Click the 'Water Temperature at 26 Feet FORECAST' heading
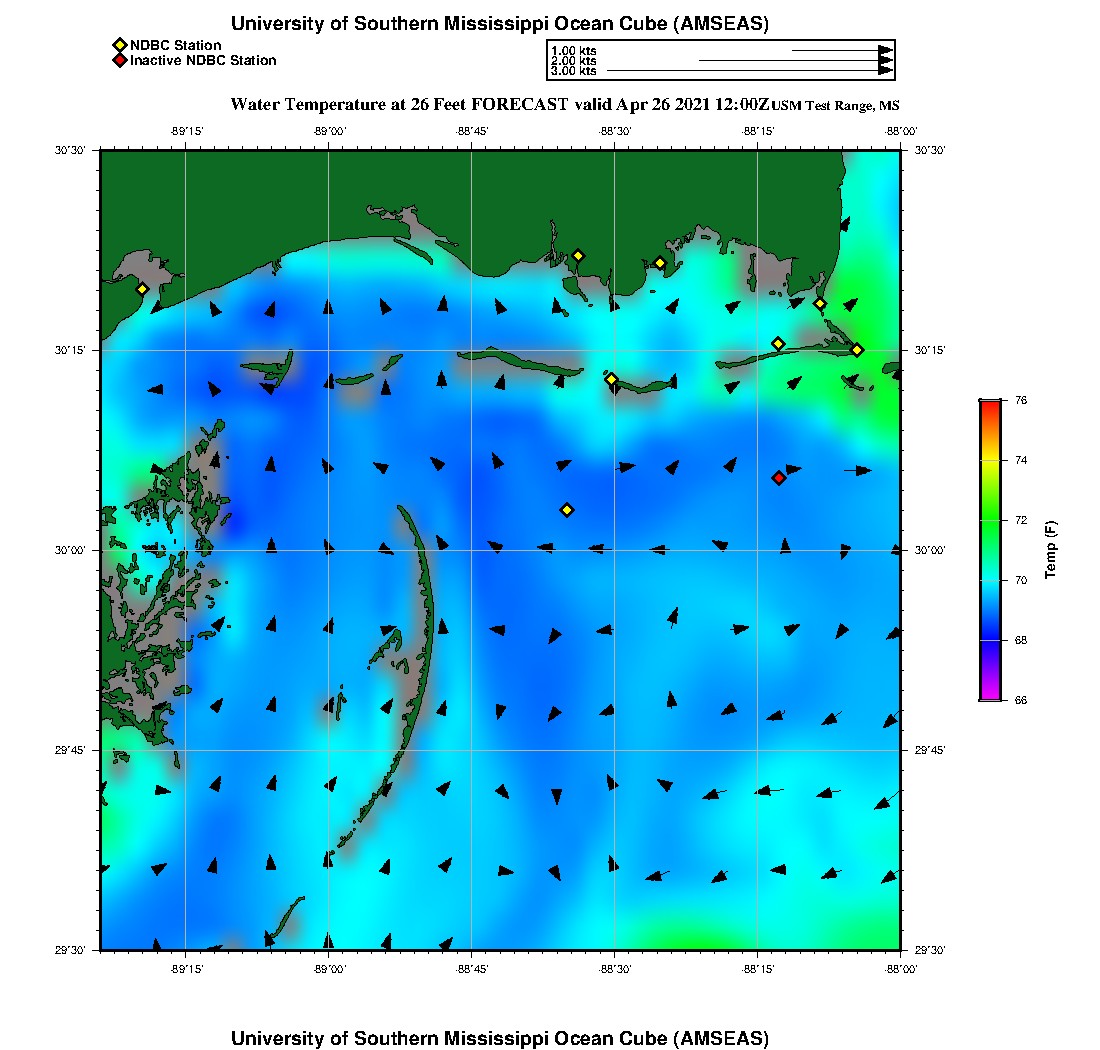The width and height of the screenshot is (1100, 1050). (x=399, y=104)
